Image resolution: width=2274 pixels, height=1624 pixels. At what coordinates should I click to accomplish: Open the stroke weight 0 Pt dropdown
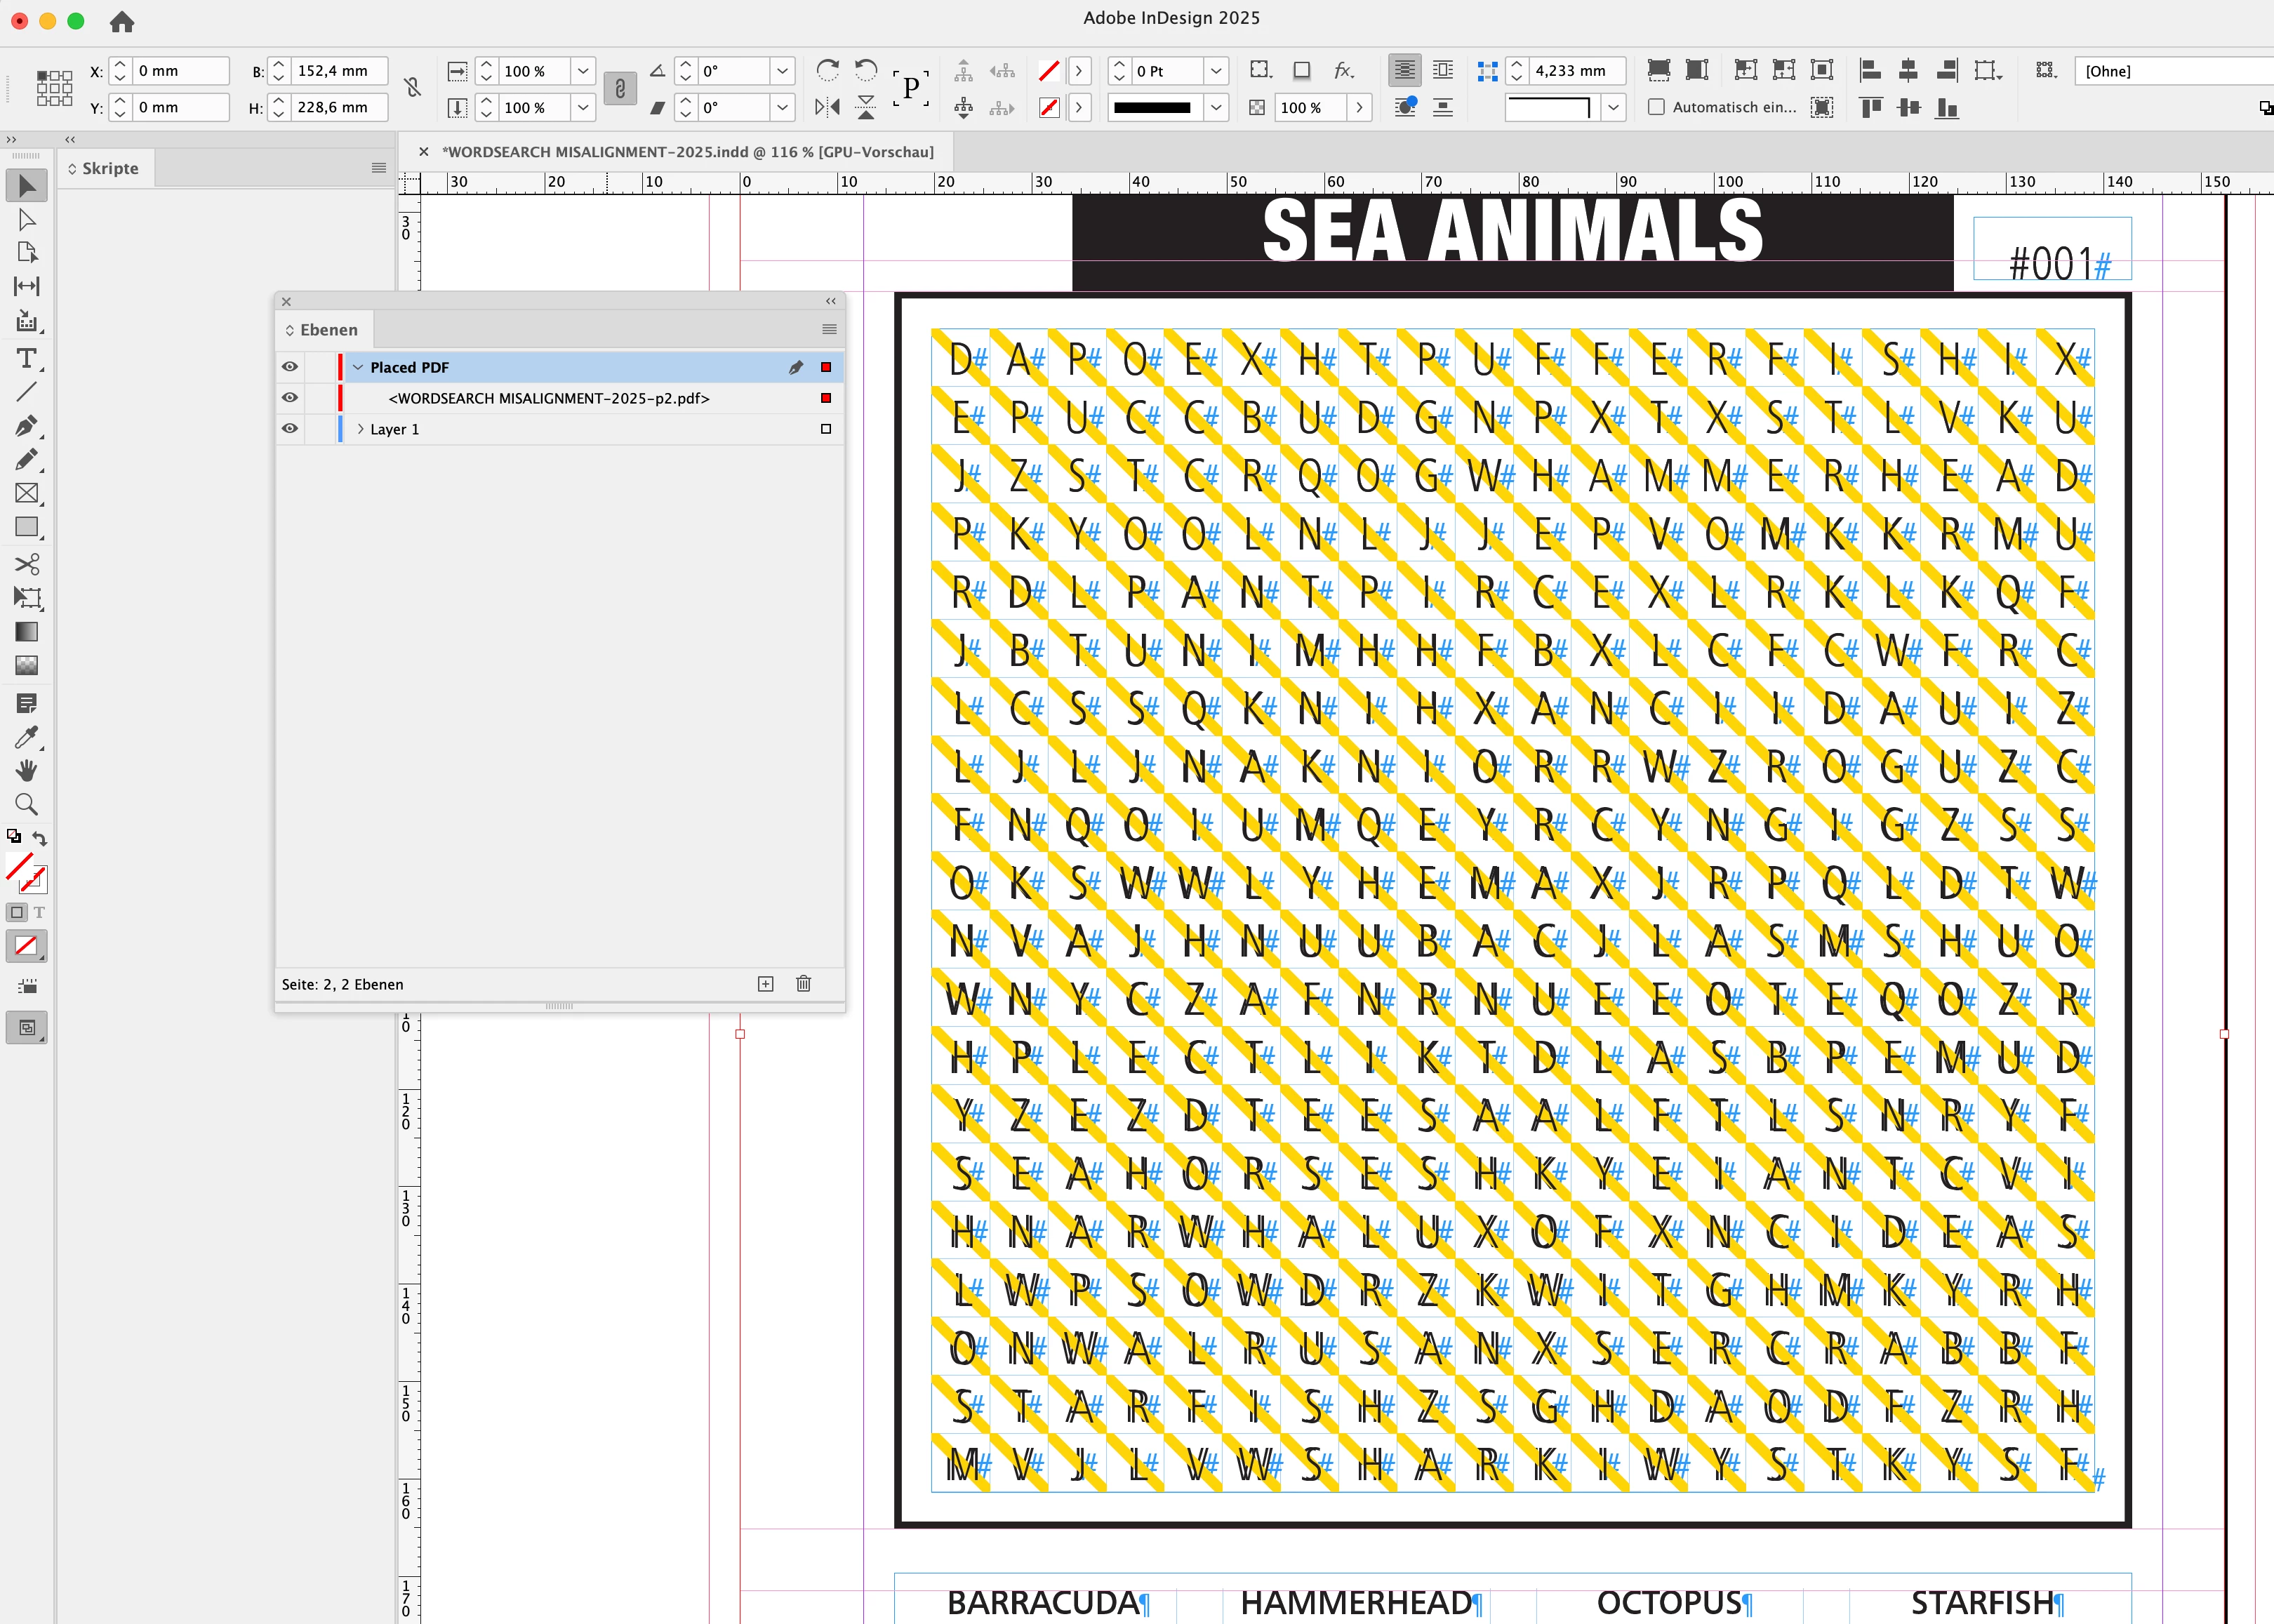pyautogui.click(x=1216, y=71)
